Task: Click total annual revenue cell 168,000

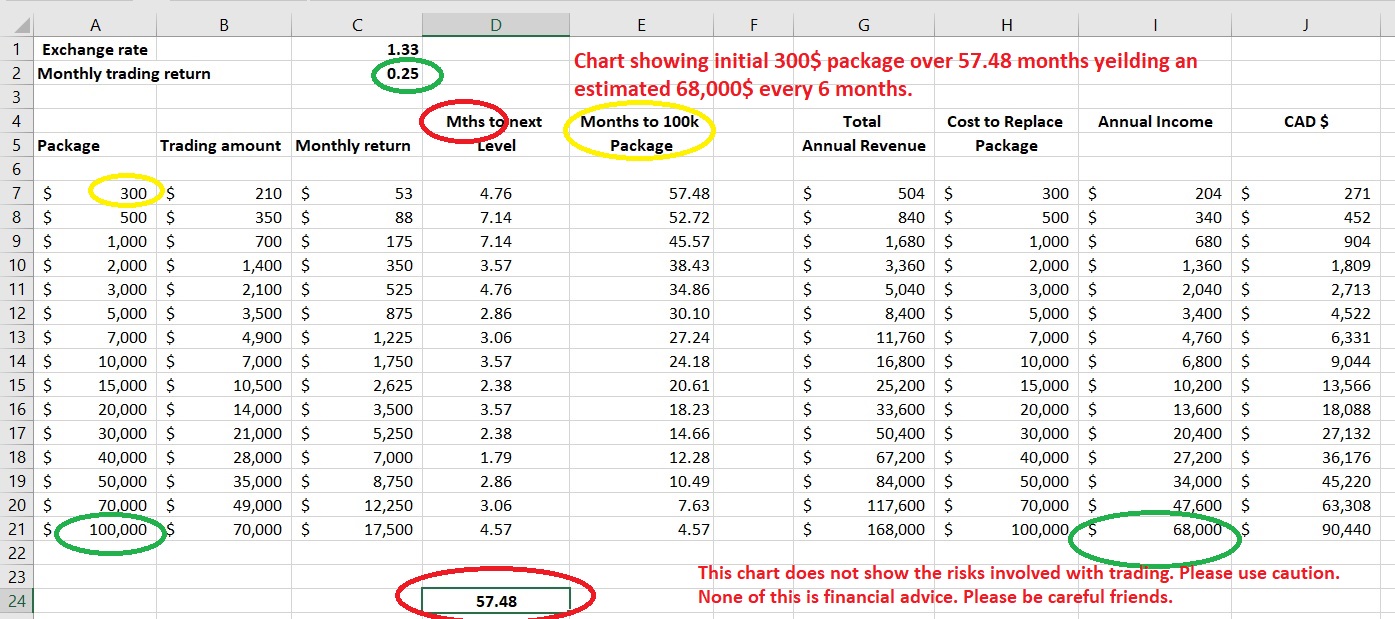Action: (863, 529)
